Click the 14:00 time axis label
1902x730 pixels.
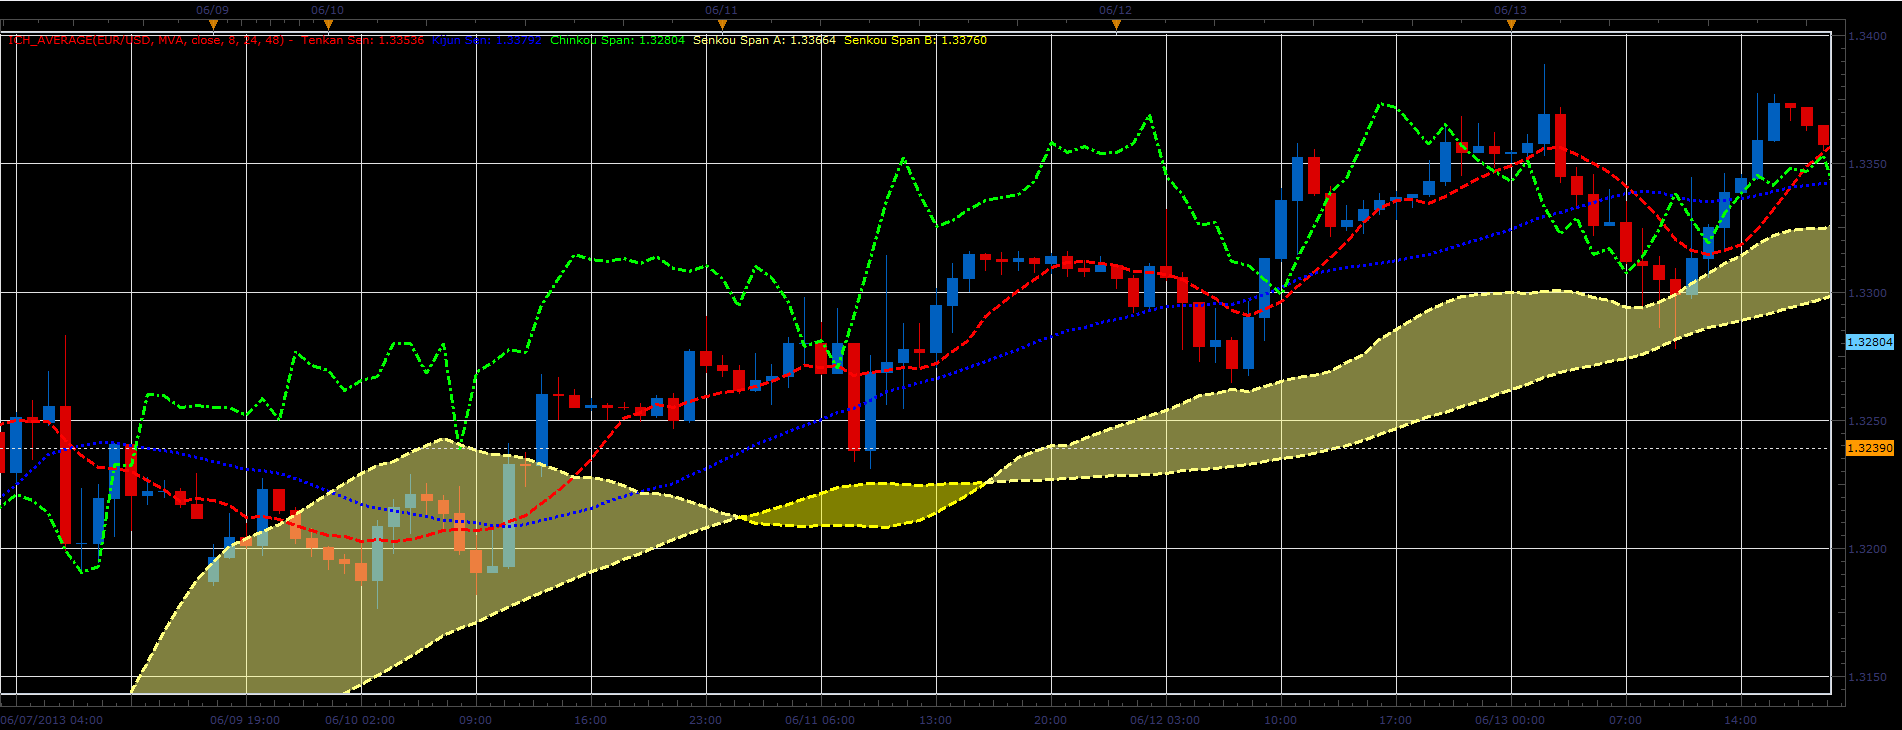[x=1740, y=720]
